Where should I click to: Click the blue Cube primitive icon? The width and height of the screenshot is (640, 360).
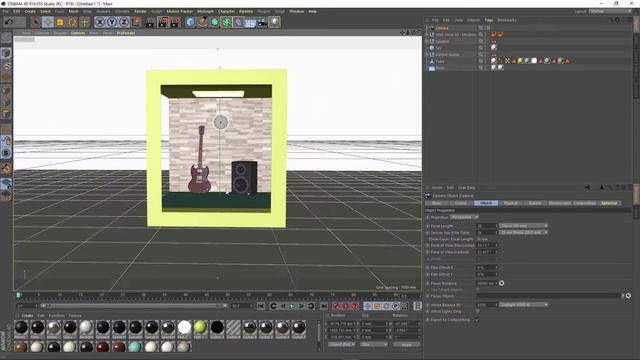point(190,22)
